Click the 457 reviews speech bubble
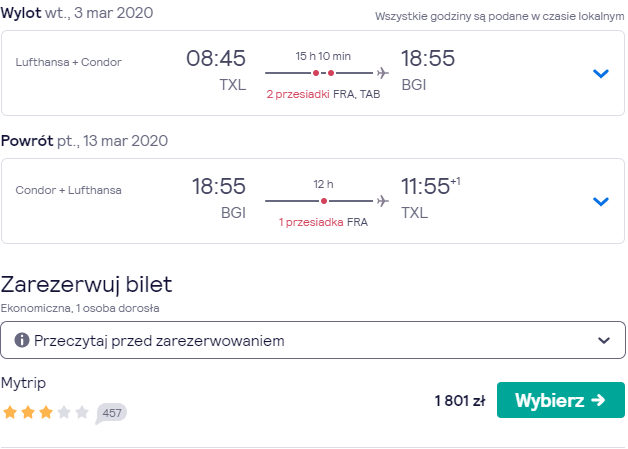Viewport: 628px width, 449px height. pyautogui.click(x=111, y=413)
